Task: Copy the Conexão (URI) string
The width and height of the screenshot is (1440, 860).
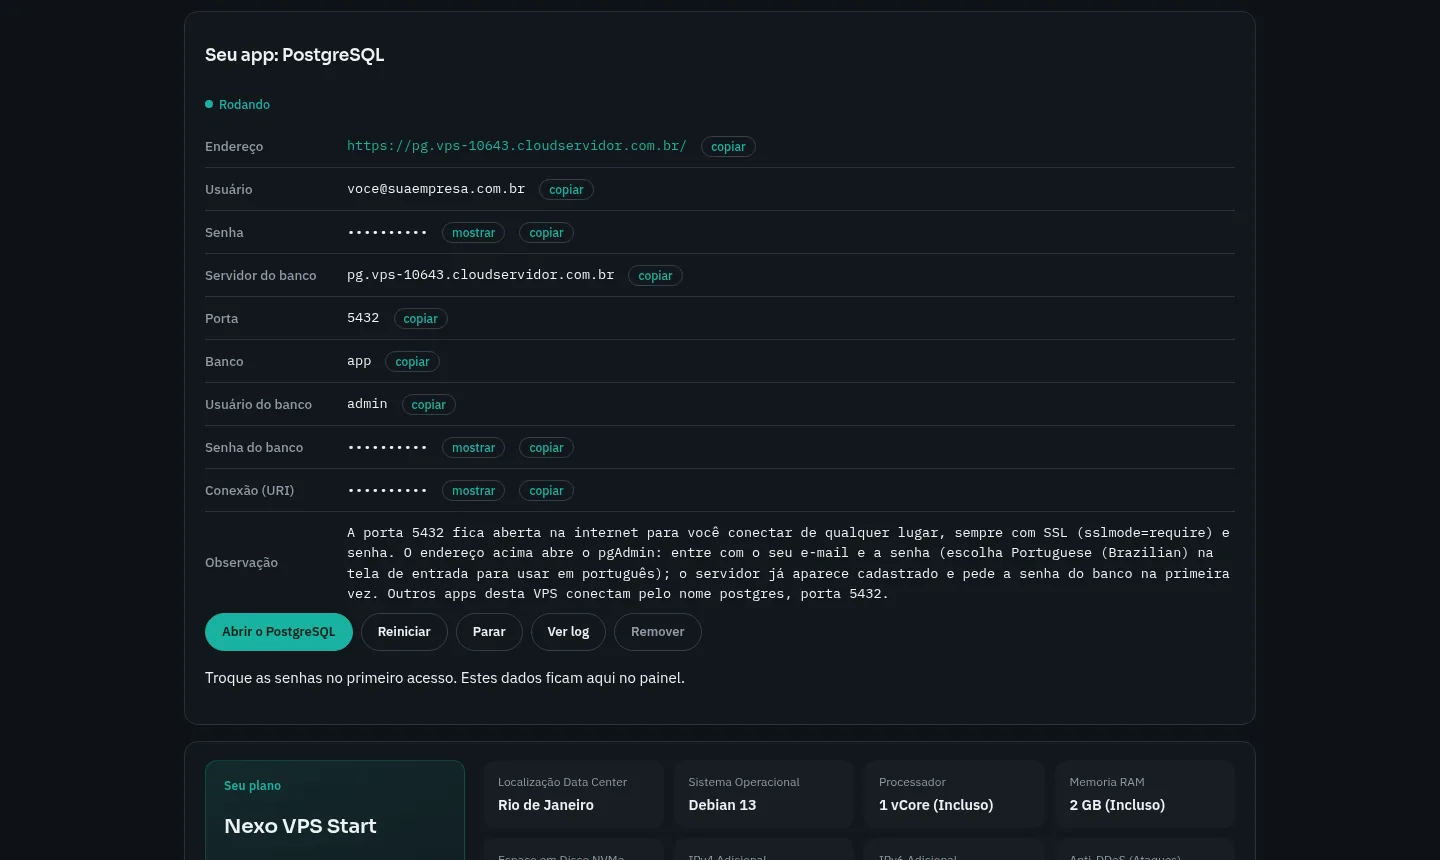Action: 546,491
